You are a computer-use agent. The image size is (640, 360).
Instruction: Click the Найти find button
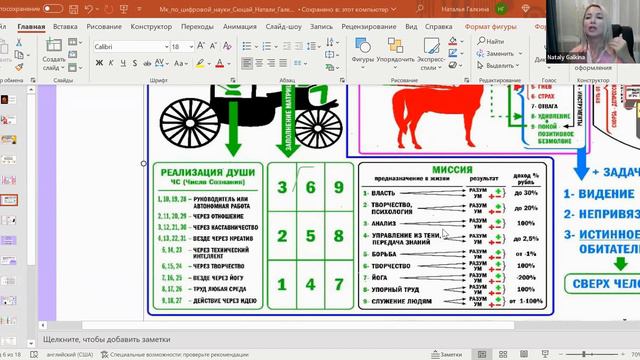coord(491,41)
